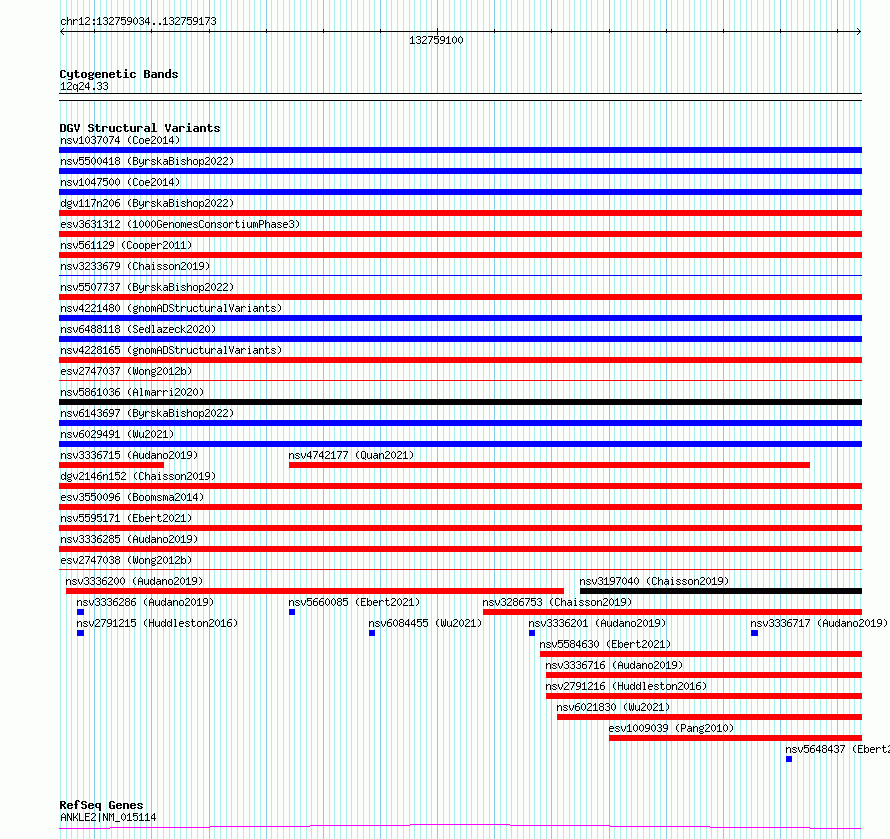
Task: Open nsv5595171 (Ebert2021) label
Action: pos(126,518)
